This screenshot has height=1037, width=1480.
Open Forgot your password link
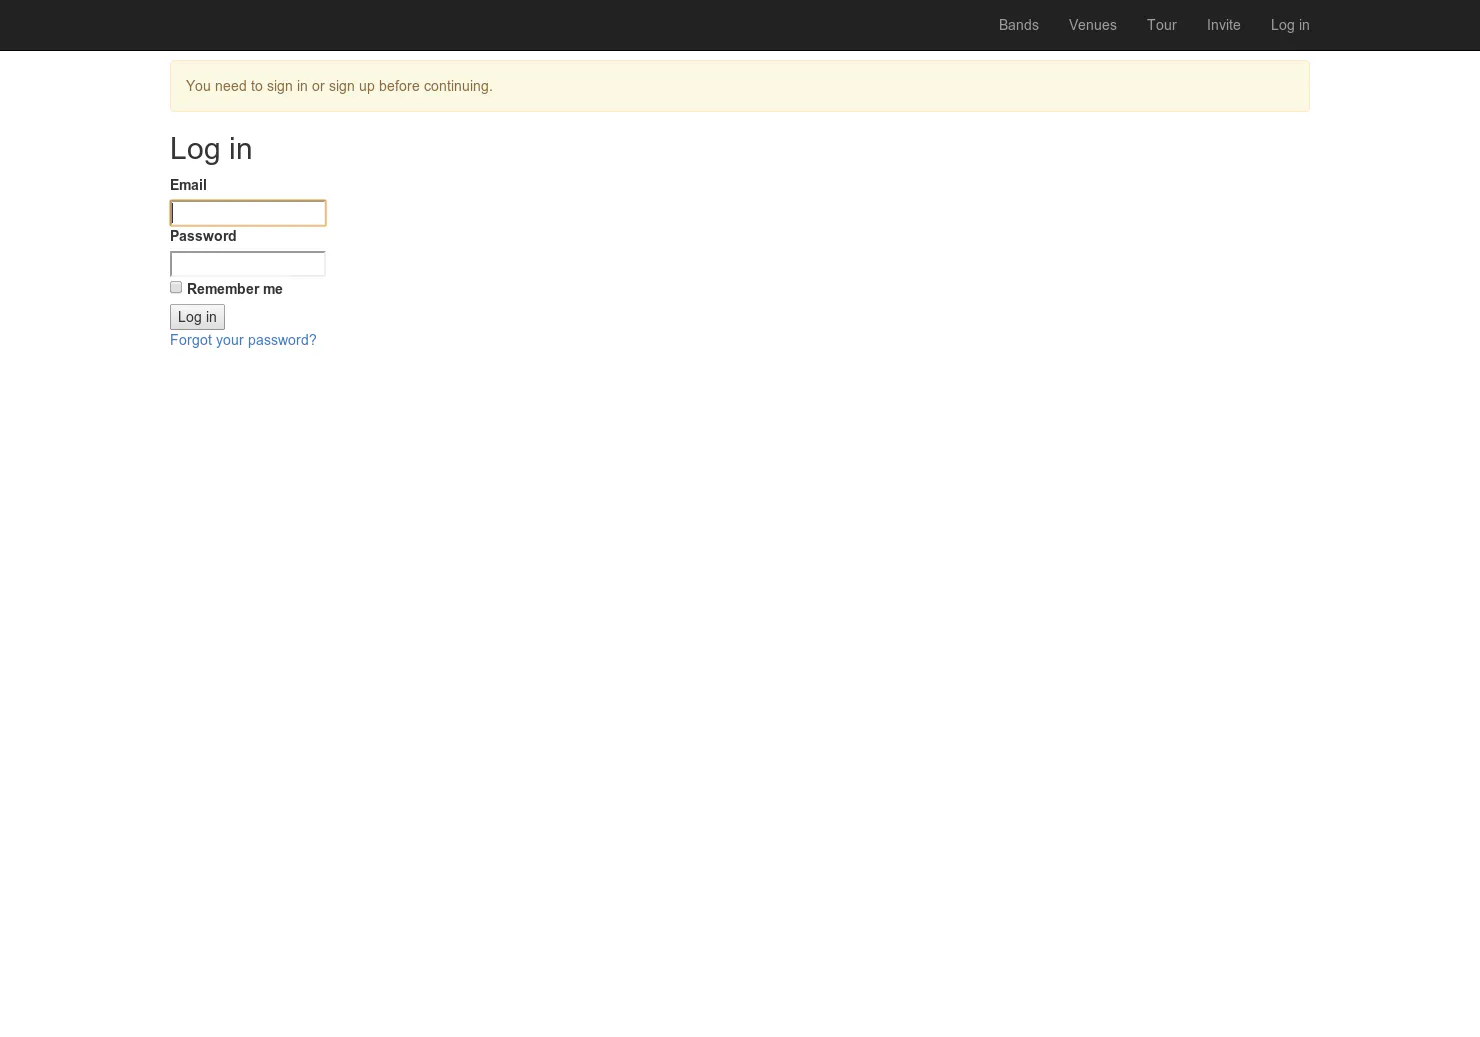click(243, 340)
